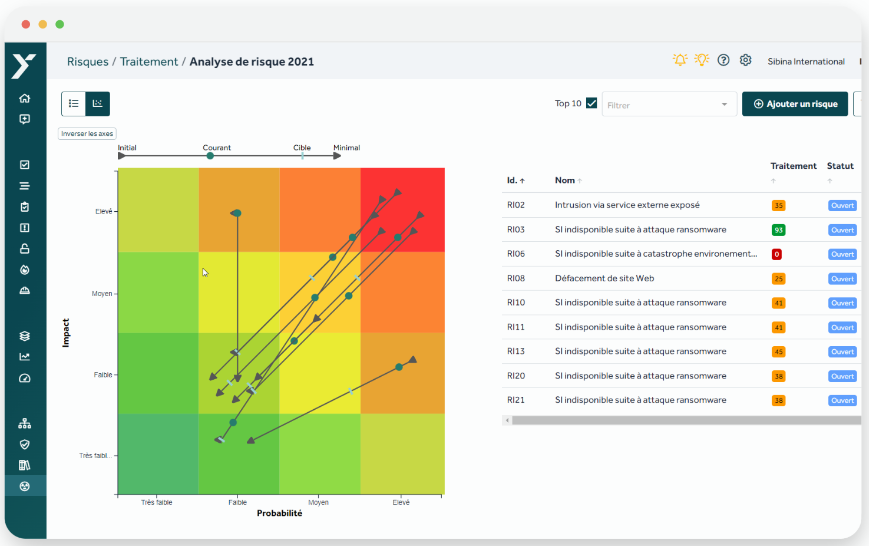Viewport: 869px width, 546px height.
Task: Go to Risques breadcrumb
Action: click(88, 62)
